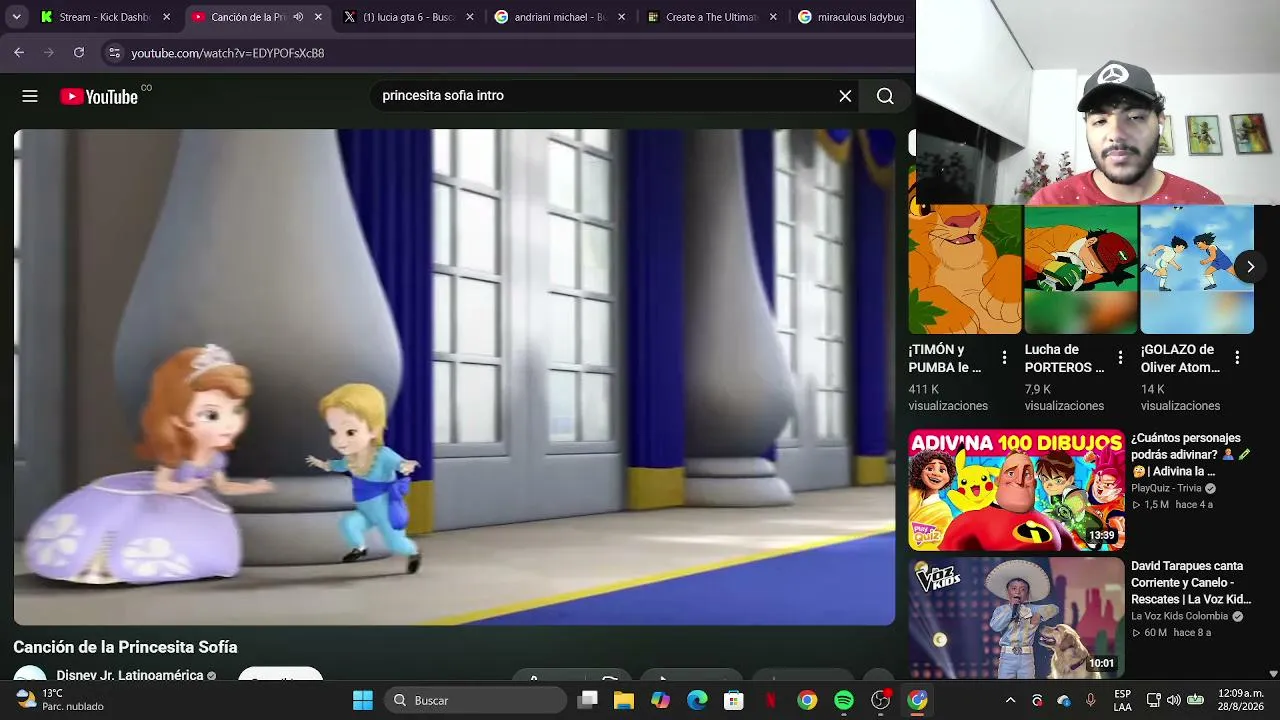Close the Stream - Kick Dashboard tab

[x=166, y=17]
